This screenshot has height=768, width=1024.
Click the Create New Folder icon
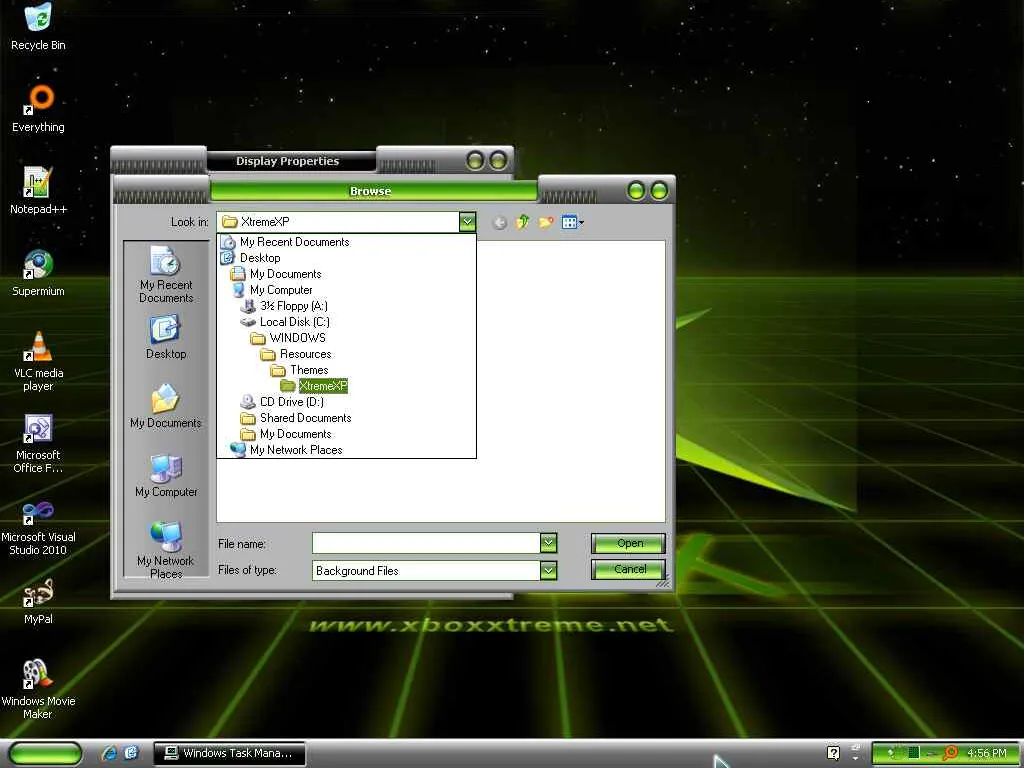[546, 223]
